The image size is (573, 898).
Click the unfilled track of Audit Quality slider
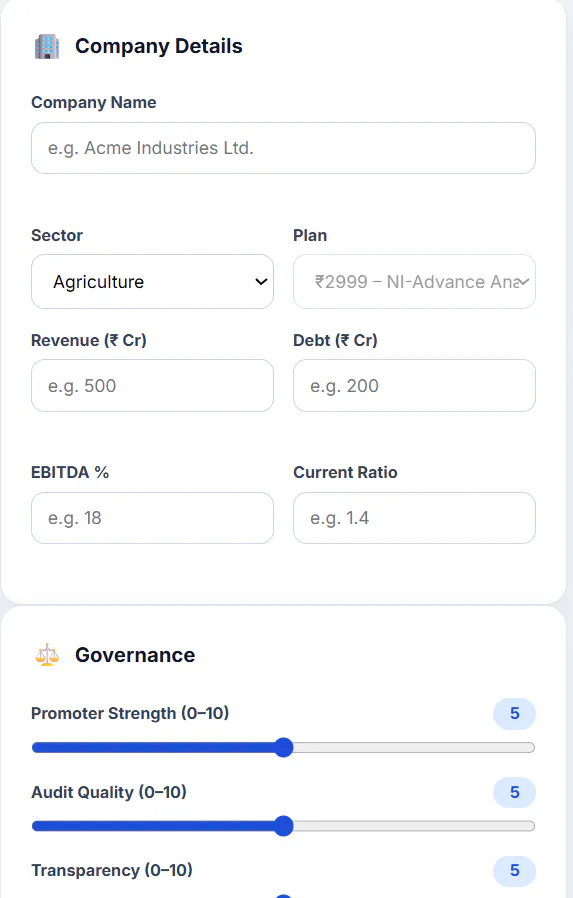click(x=414, y=826)
